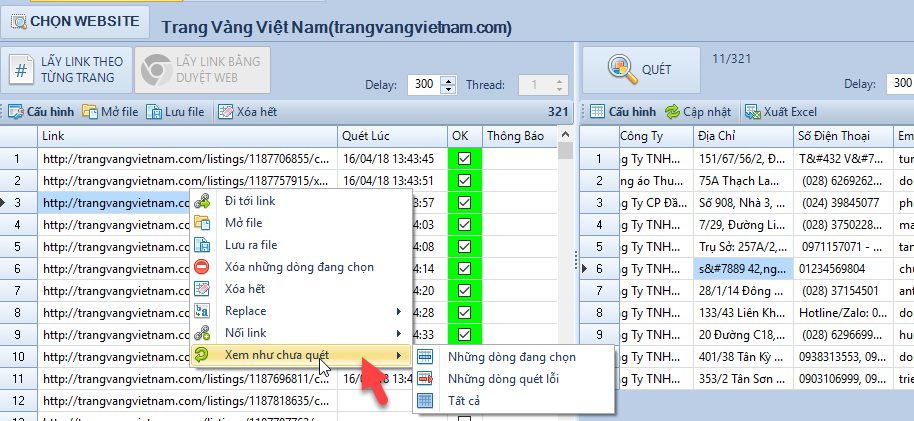Click the Những dòng quét lỗi icon
The image size is (914, 421).
(x=426, y=379)
